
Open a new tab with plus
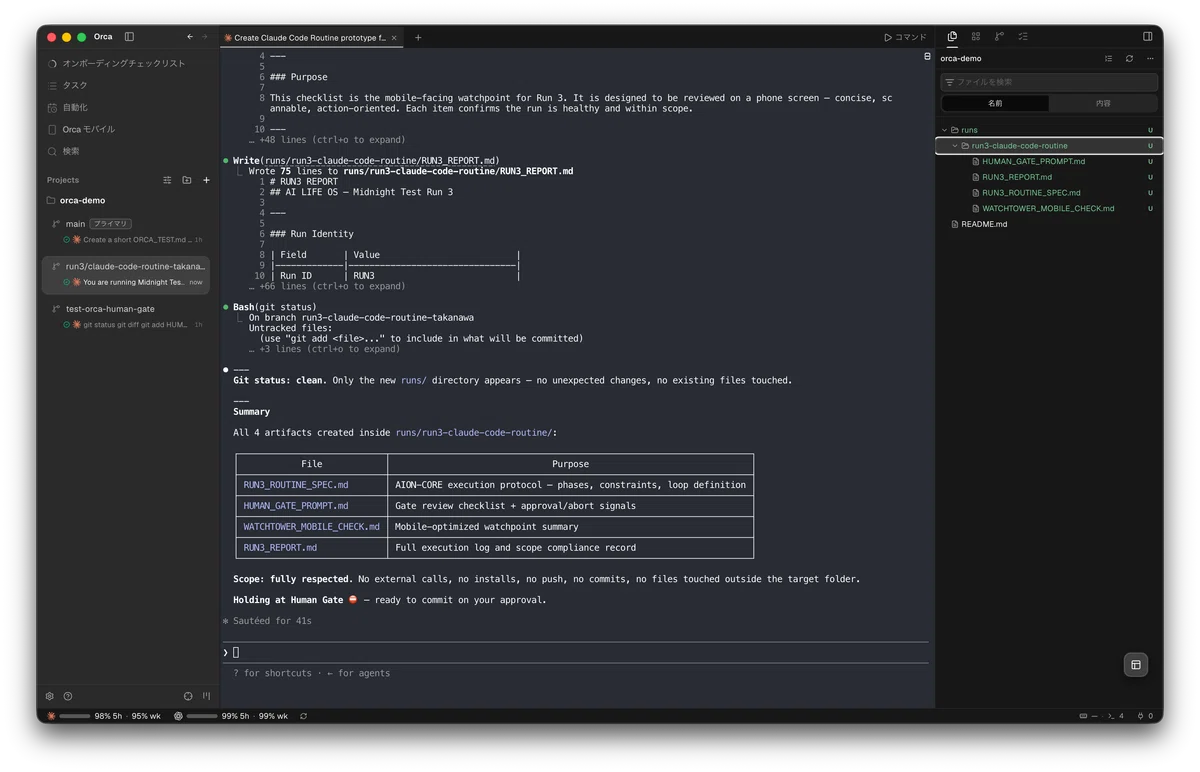pyautogui.click(x=418, y=38)
